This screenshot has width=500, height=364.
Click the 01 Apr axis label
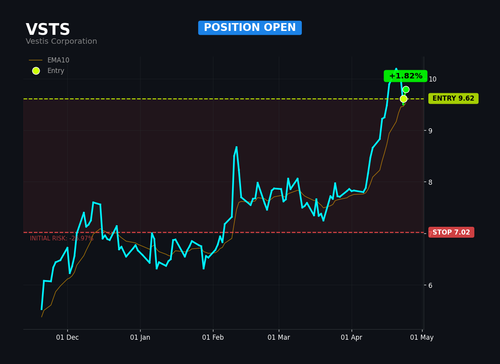point(351,337)
